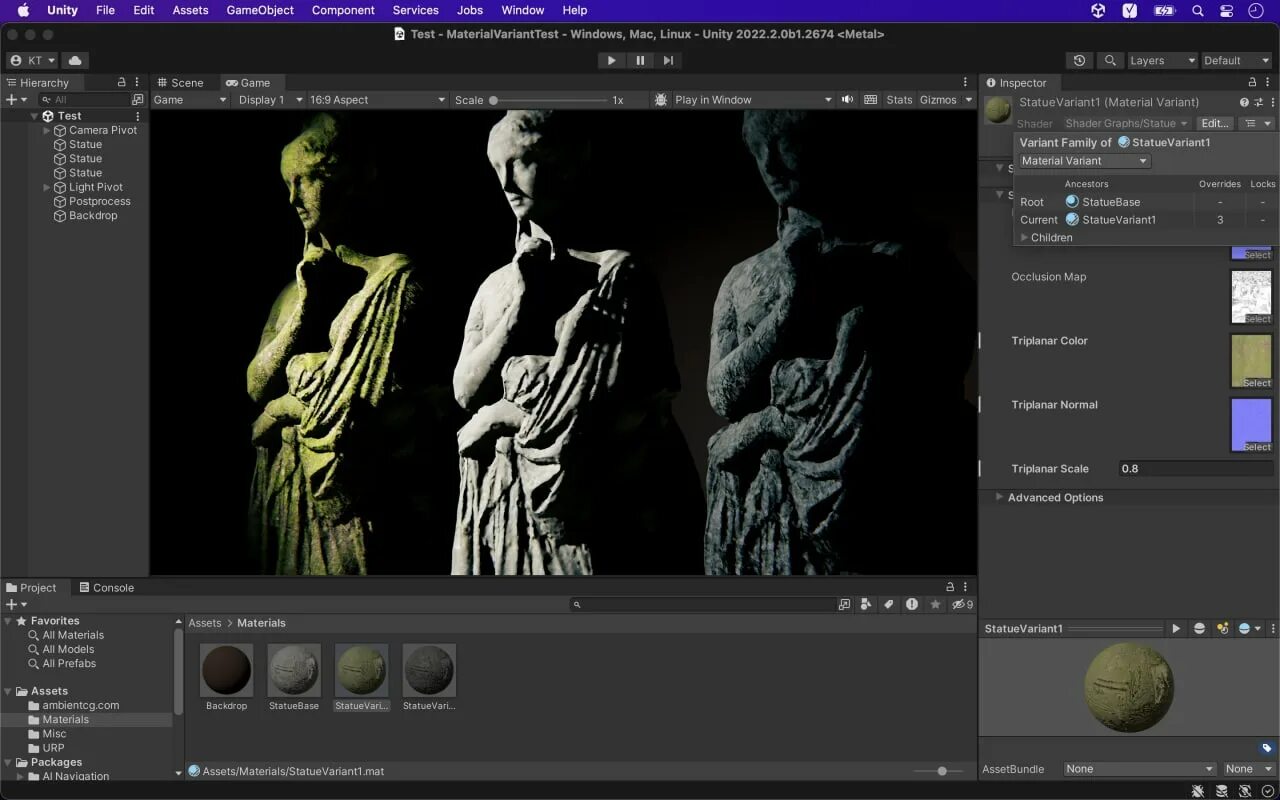The image size is (1280, 800).
Task: Open the AssetBundle None dropdown
Action: point(1138,769)
